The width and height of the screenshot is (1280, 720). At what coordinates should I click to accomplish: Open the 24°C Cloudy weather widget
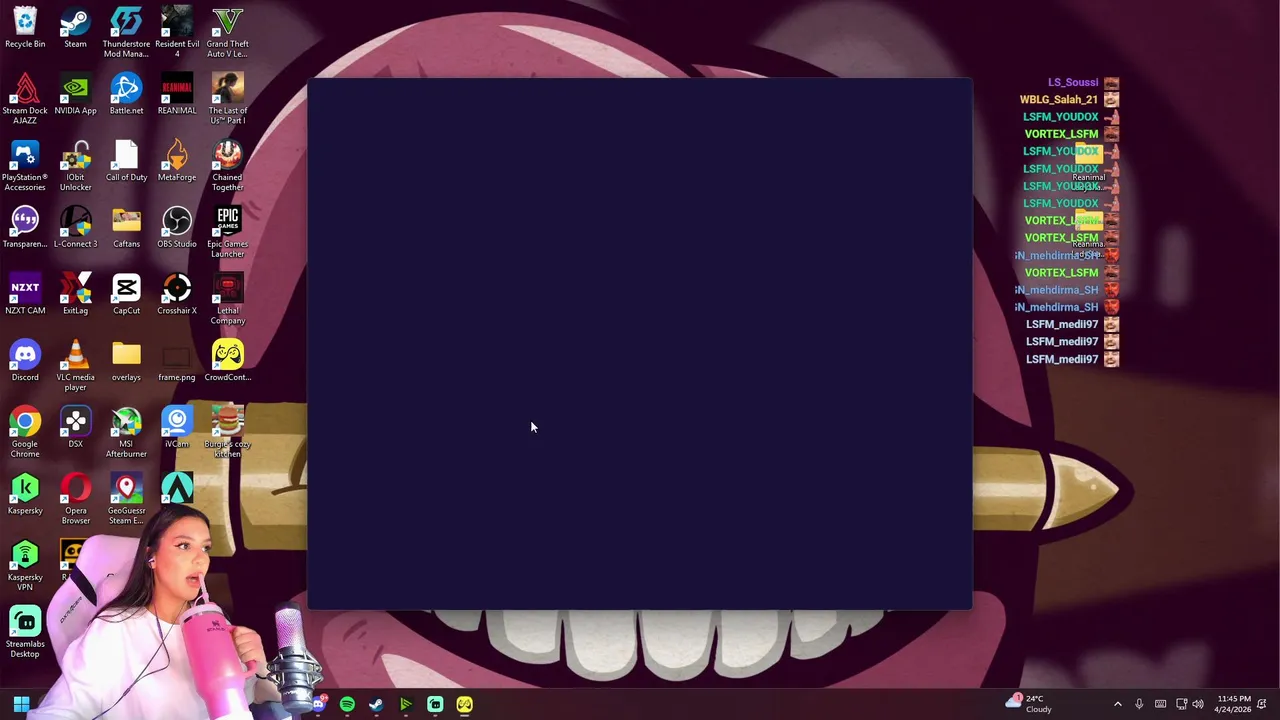tap(1030, 704)
